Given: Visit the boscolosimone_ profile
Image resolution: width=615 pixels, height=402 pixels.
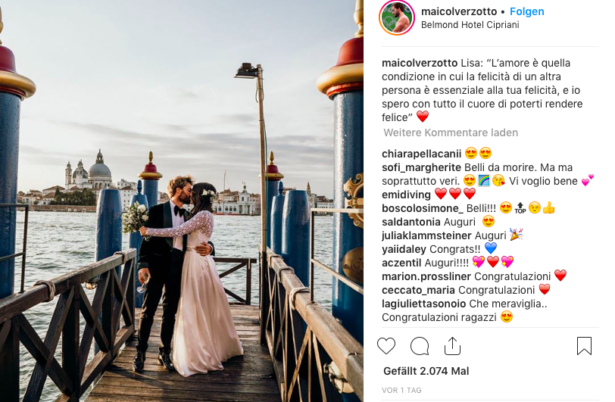Looking at the screenshot, I should point(422,208).
